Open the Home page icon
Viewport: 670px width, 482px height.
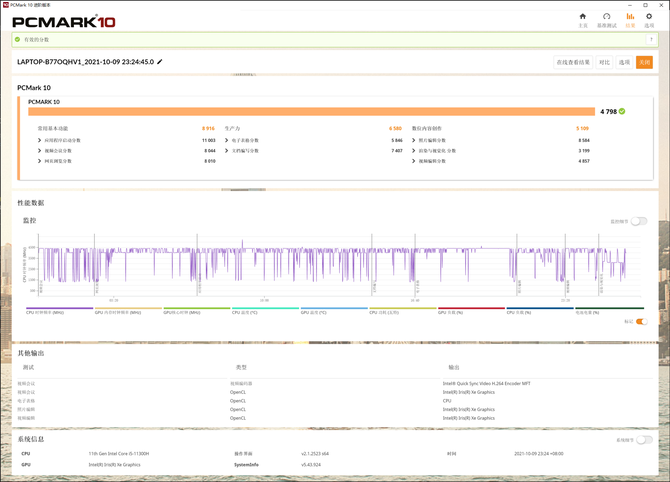click(583, 19)
